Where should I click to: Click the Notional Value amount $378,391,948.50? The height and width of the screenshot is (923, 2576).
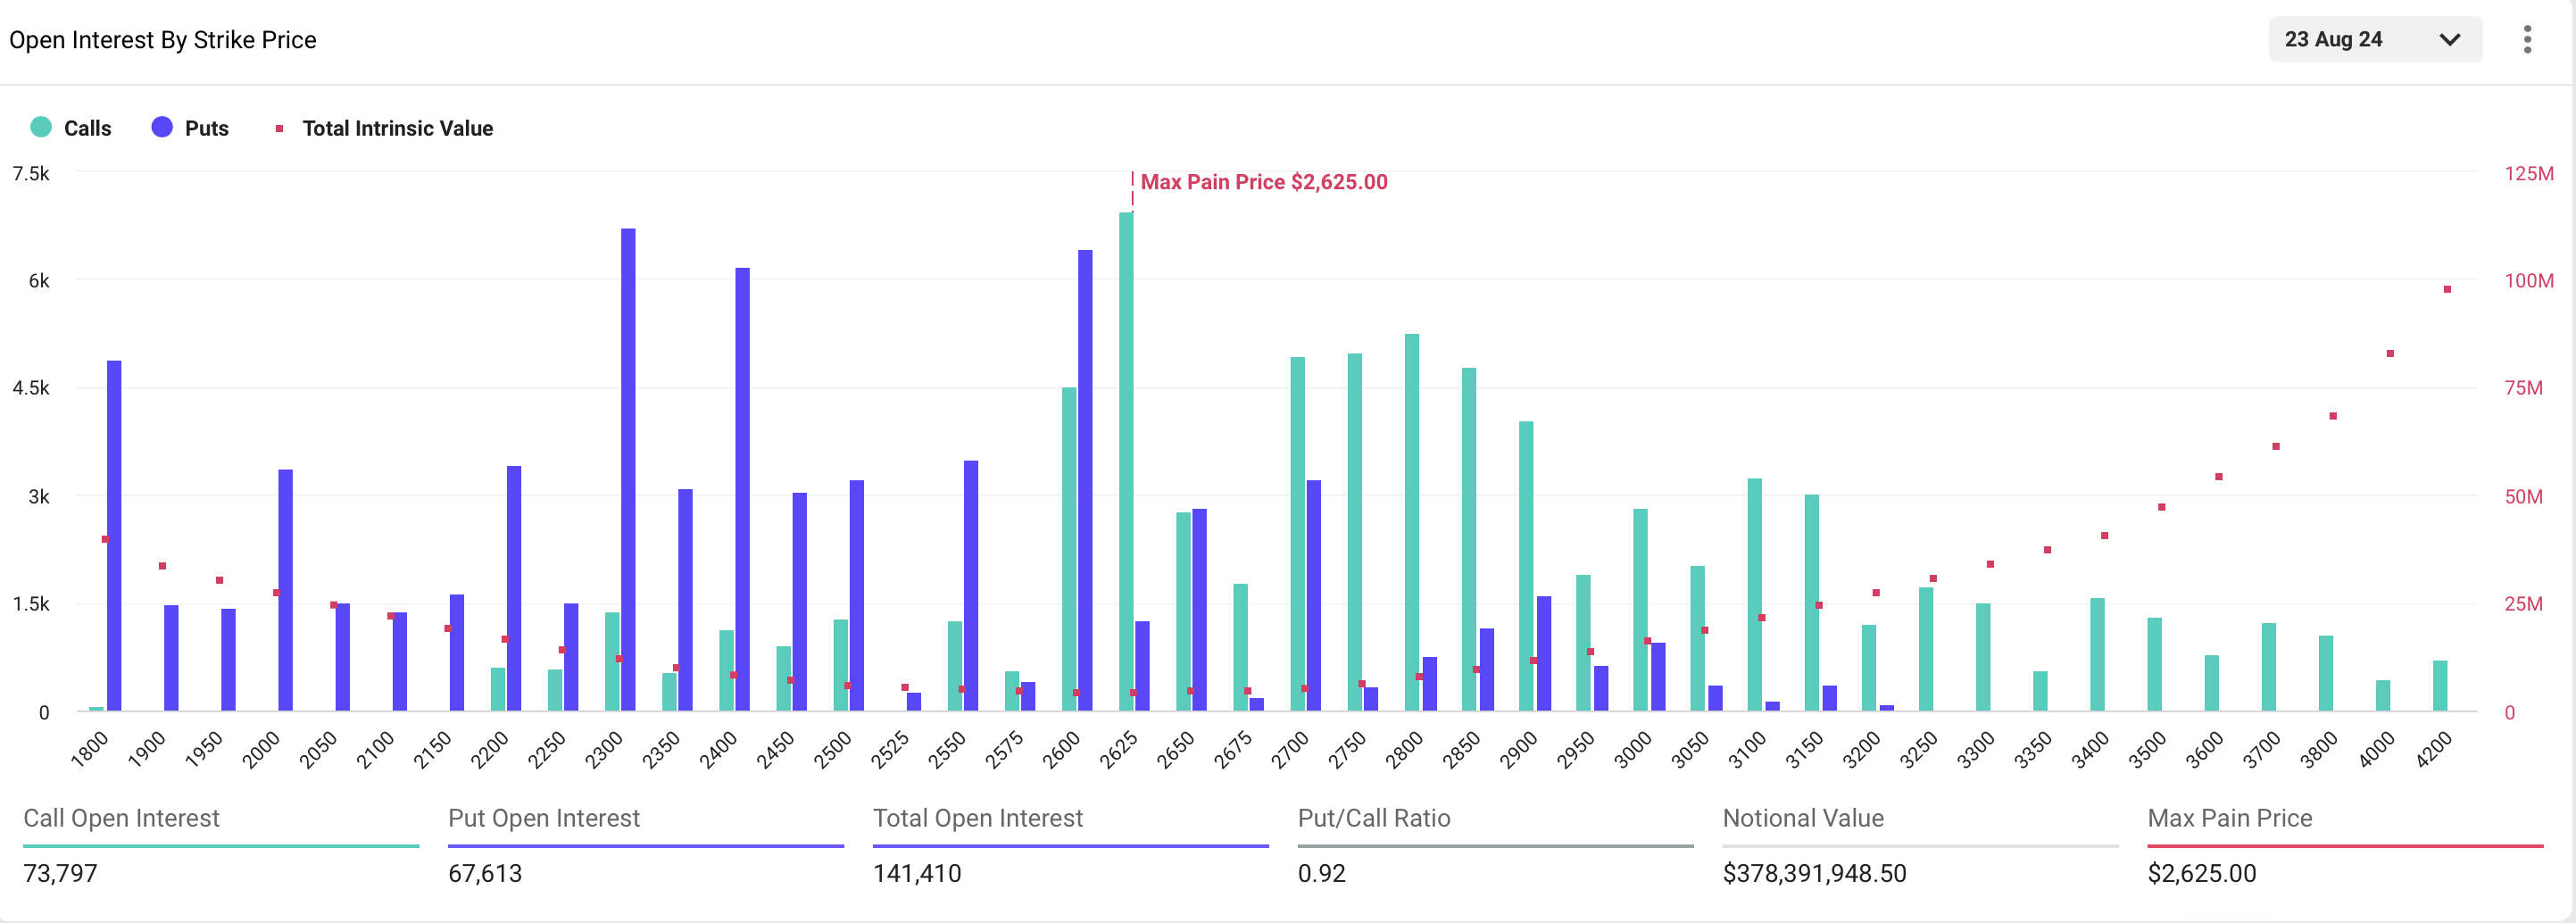click(1814, 873)
